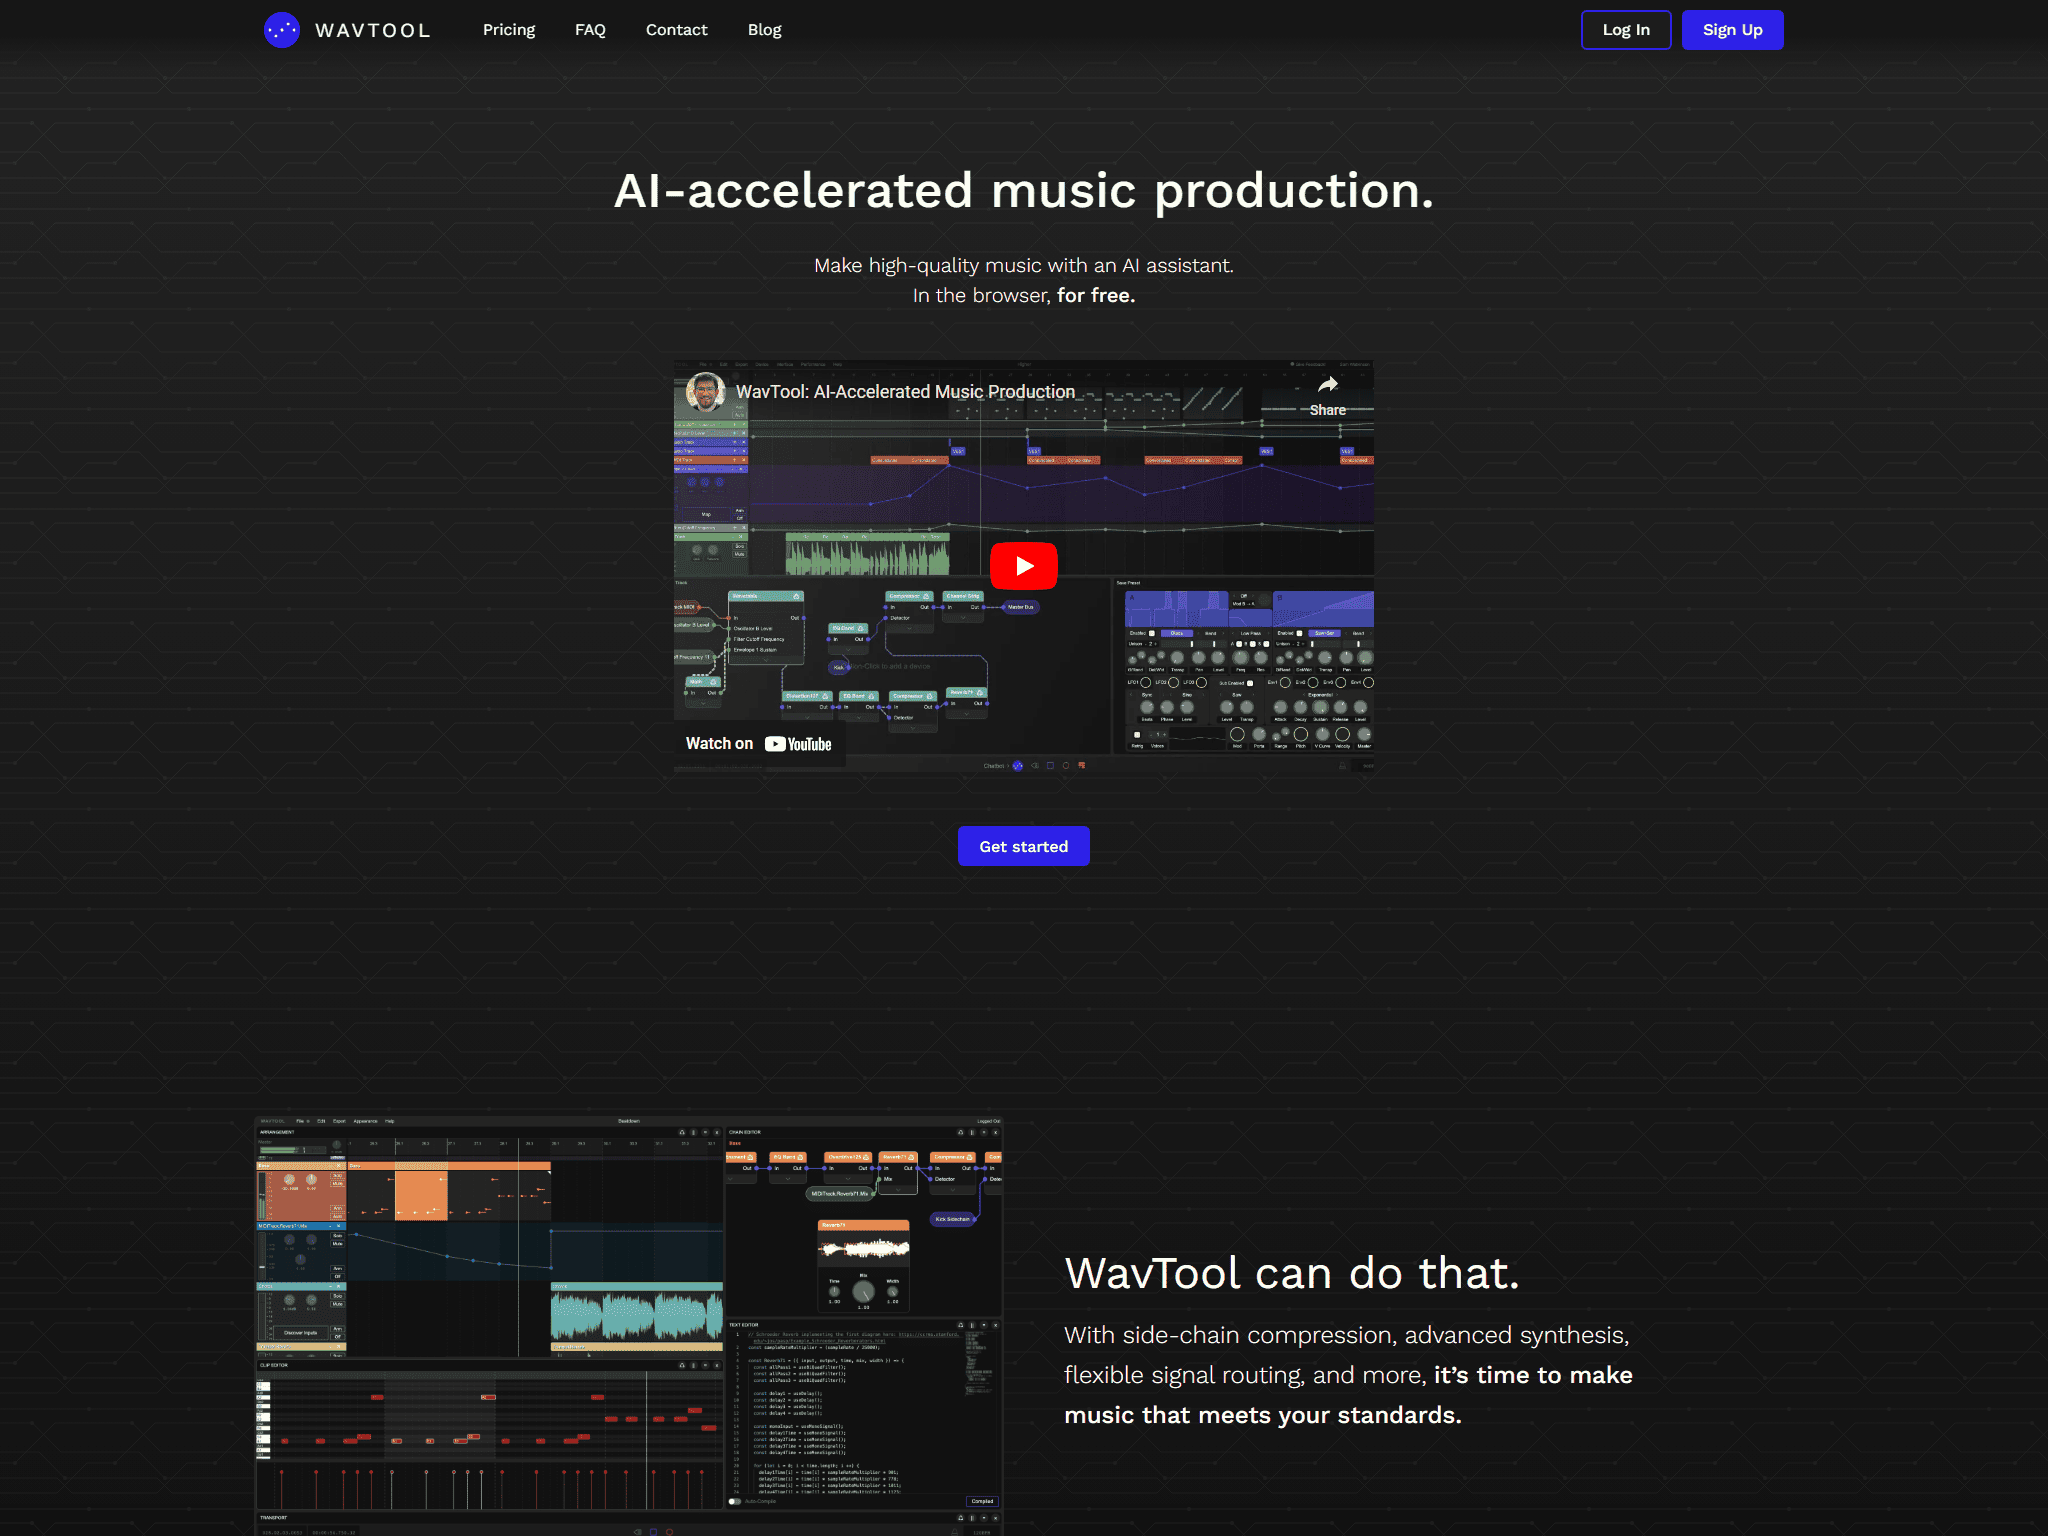Viewport: 2048px width, 1536px height.
Task: Open the video title 'WavTool: AI-Accelerated Music Production'
Action: pos(906,392)
